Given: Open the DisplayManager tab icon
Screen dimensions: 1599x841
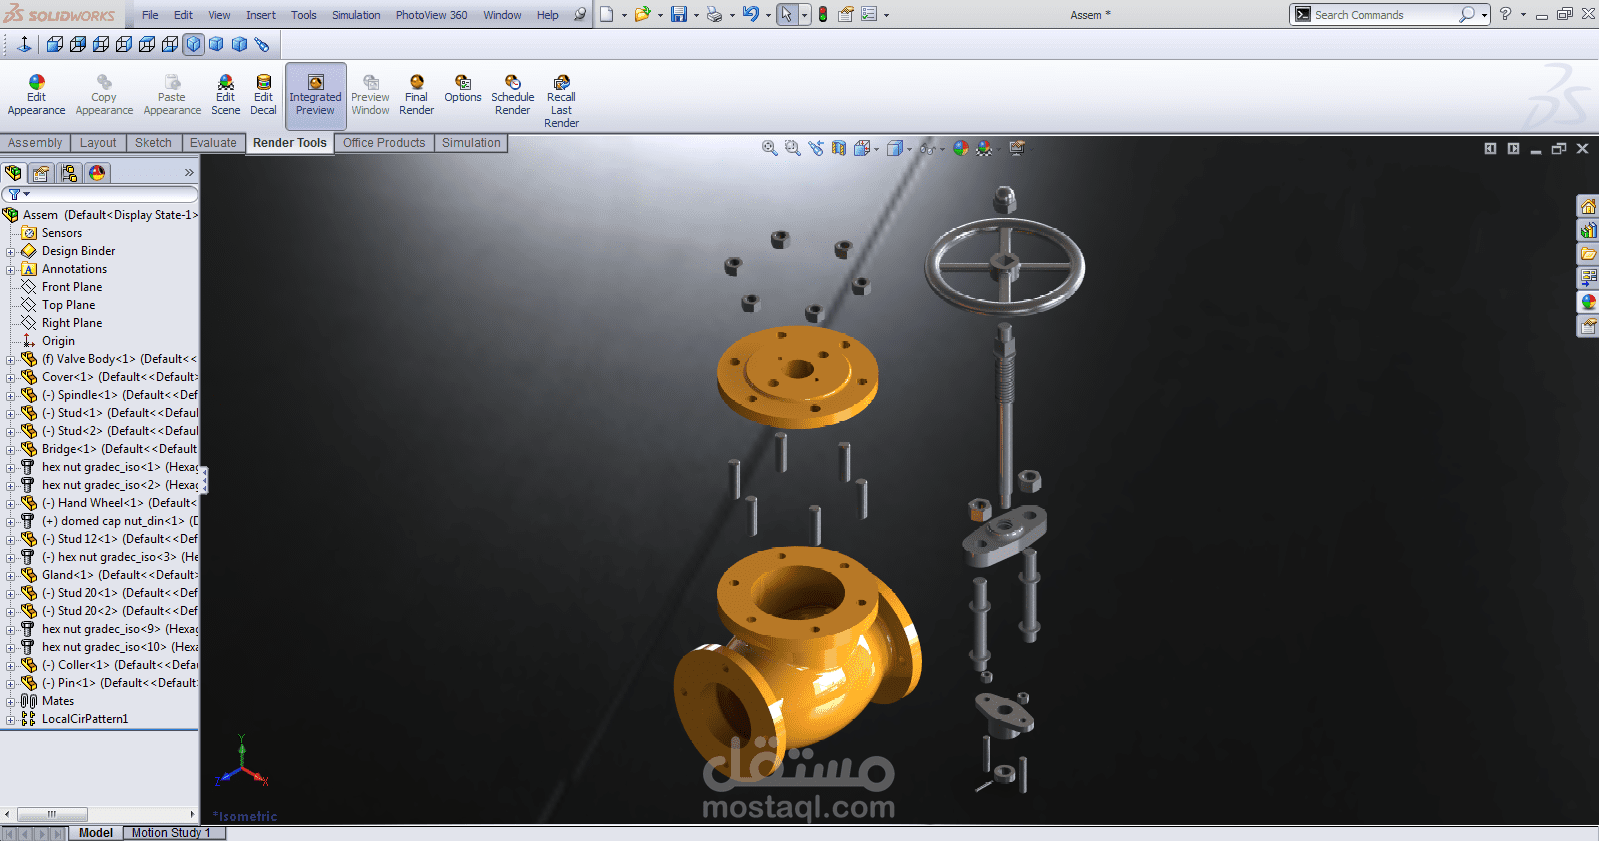Looking at the screenshot, I should click(97, 173).
